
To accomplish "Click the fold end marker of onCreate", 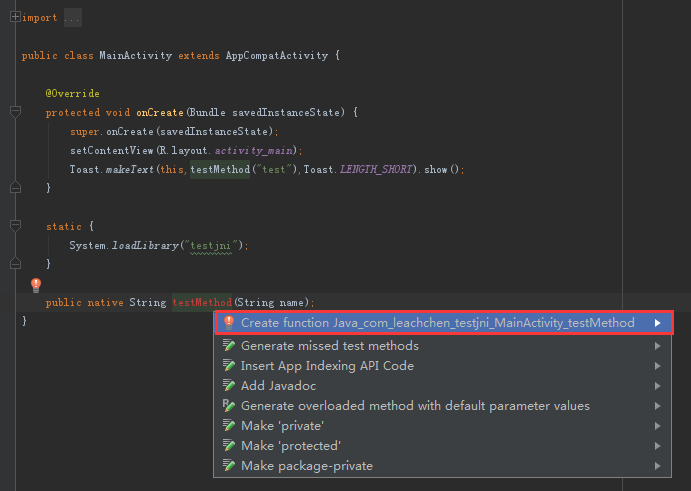I will pyautogui.click(x=15, y=187).
